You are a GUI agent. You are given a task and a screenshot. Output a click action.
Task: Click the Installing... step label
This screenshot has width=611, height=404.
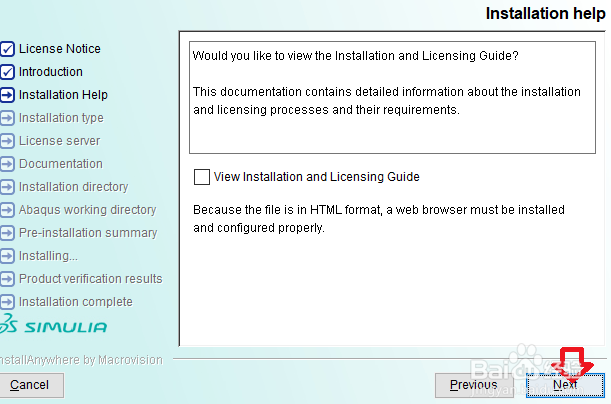point(48,256)
